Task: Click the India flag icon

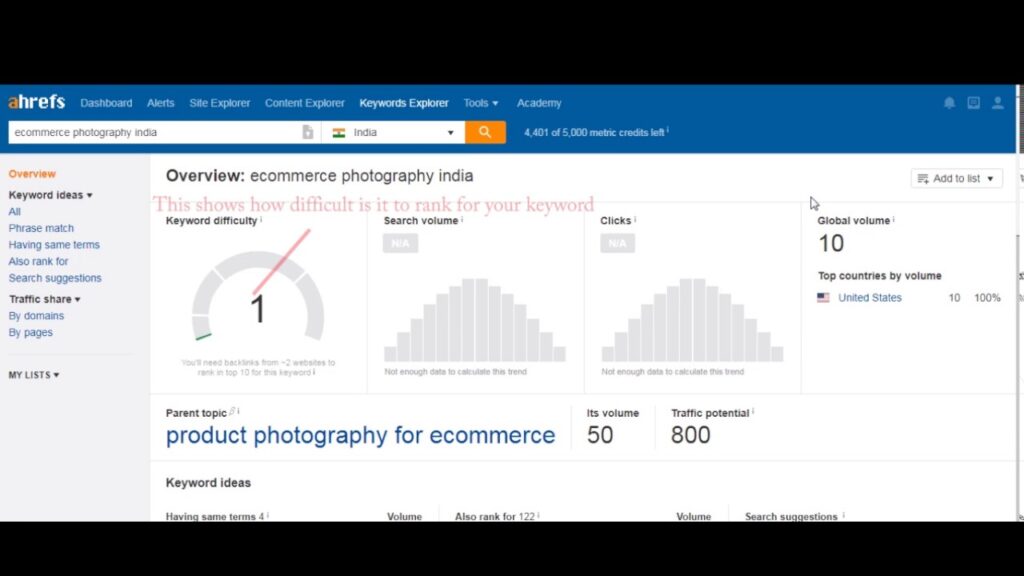Action: tap(339, 133)
